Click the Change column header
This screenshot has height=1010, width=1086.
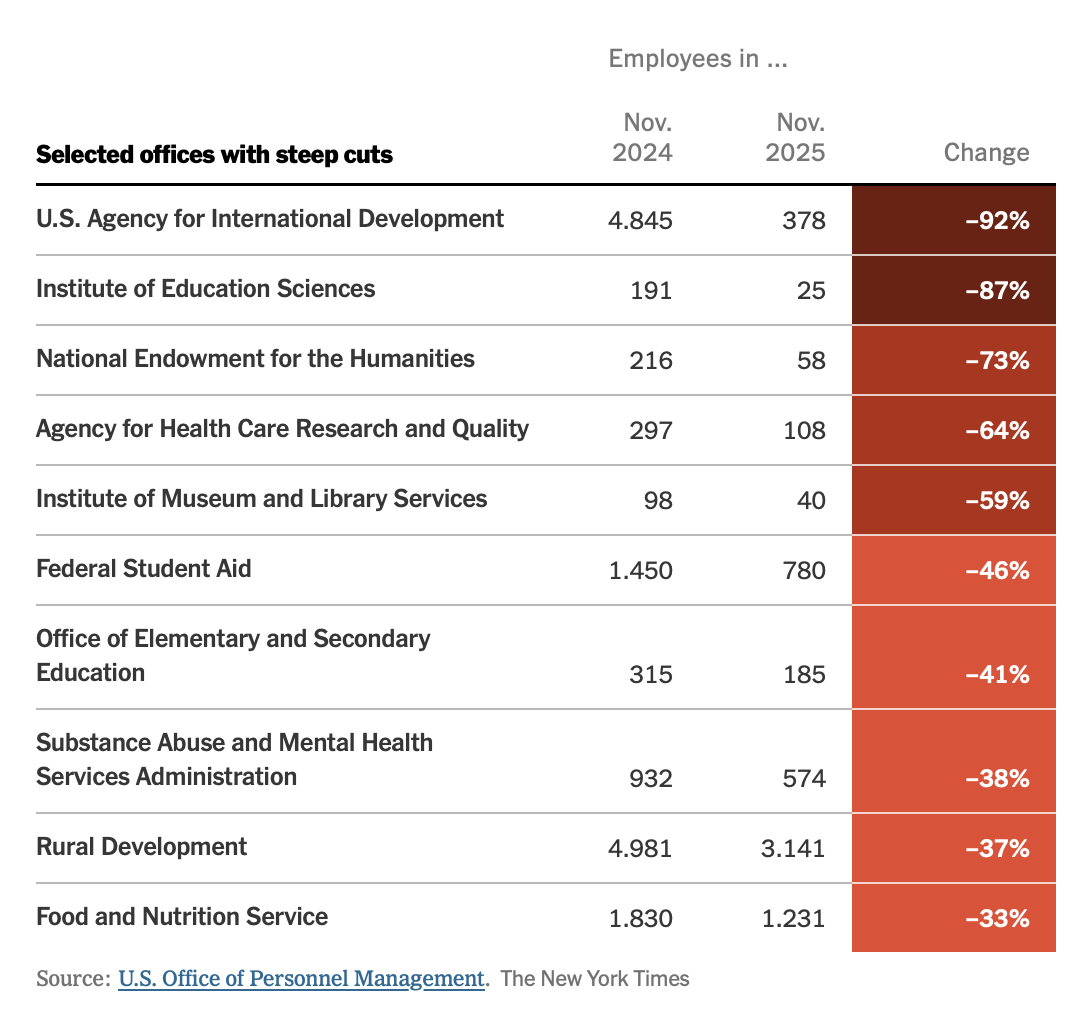986,153
